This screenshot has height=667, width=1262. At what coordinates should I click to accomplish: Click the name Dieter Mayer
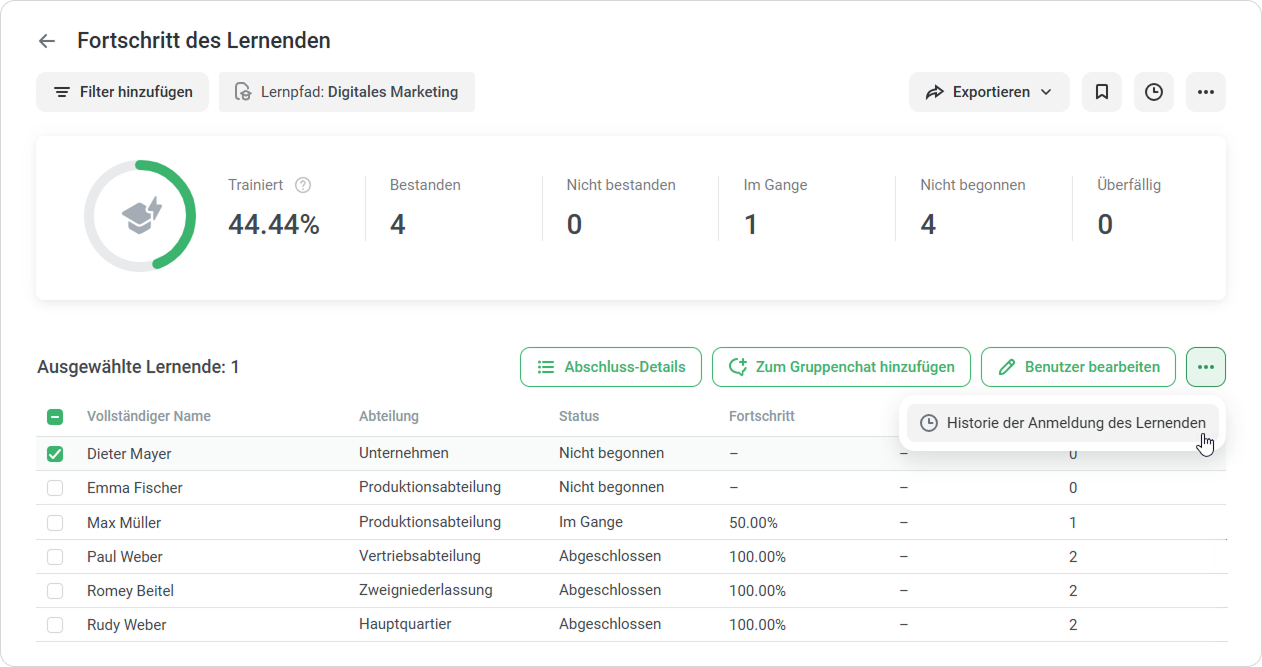click(x=129, y=454)
